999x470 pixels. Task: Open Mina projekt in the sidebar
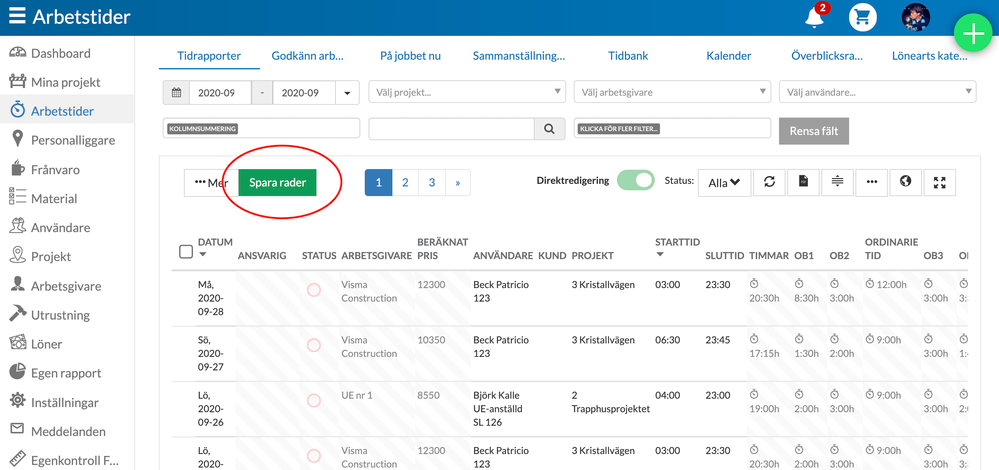point(66,82)
